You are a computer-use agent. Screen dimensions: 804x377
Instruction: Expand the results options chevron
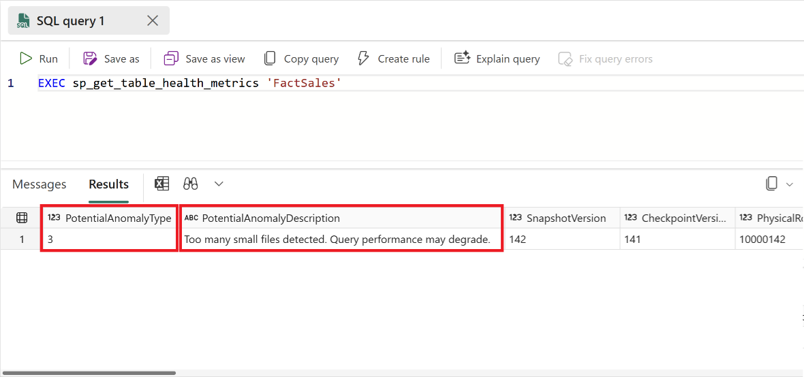pos(219,184)
